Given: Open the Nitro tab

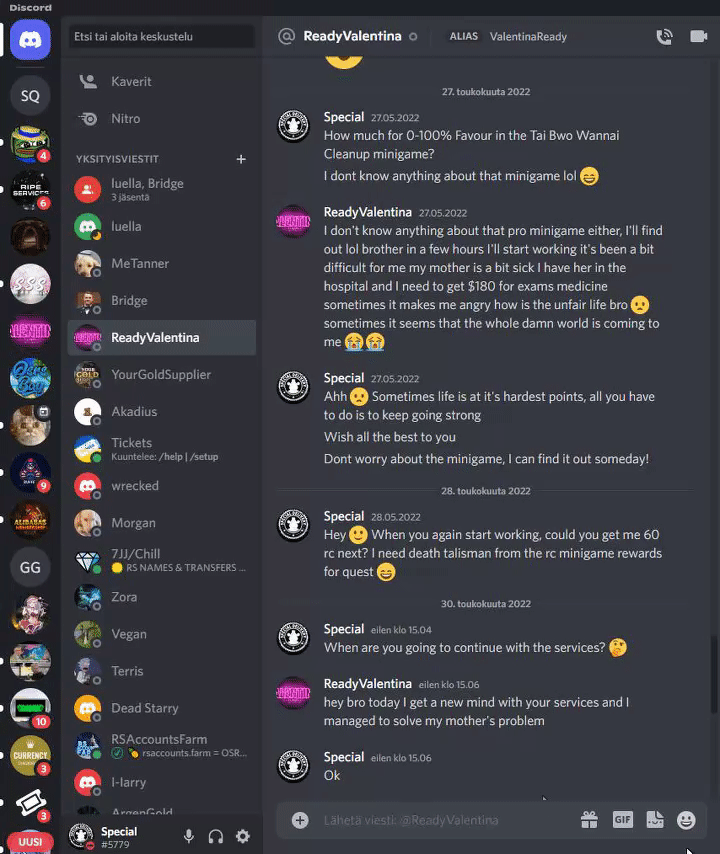Looking at the screenshot, I should pyautogui.click(x=161, y=119).
